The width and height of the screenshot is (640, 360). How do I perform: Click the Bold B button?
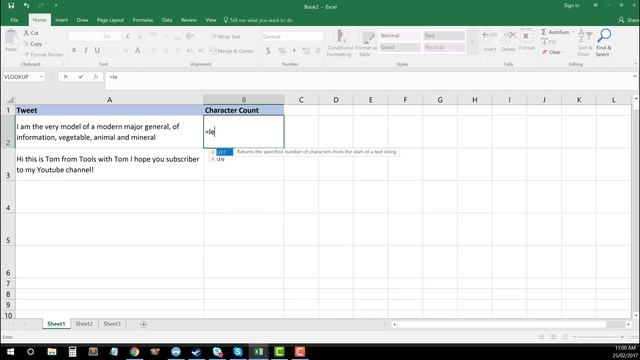(x=74, y=50)
